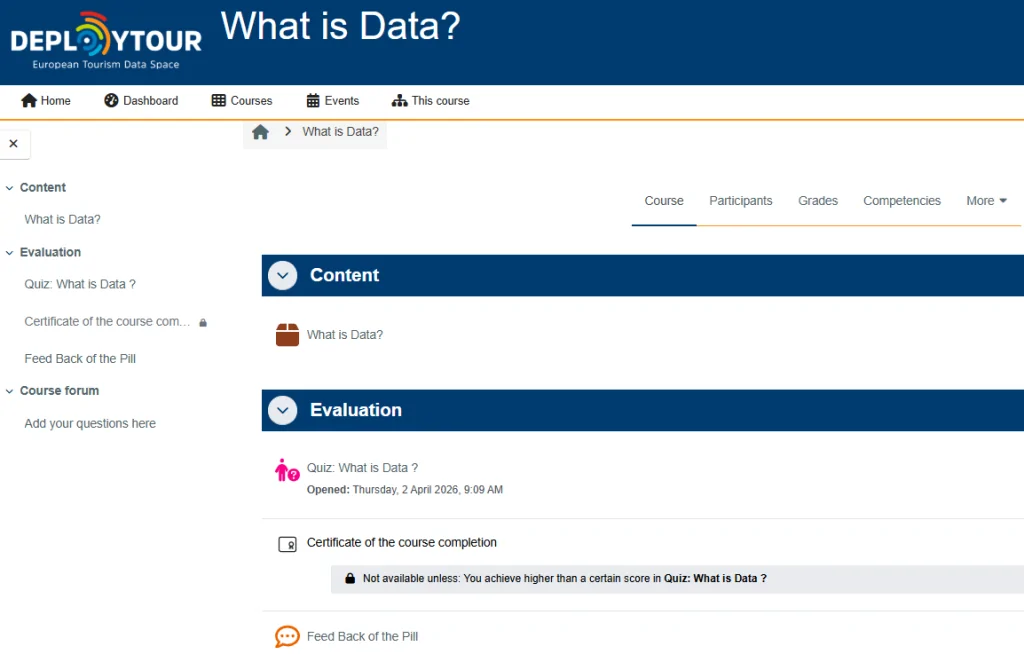Click the lock icon beside sidebar certificate
This screenshot has width=1024, height=654.
click(203, 323)
